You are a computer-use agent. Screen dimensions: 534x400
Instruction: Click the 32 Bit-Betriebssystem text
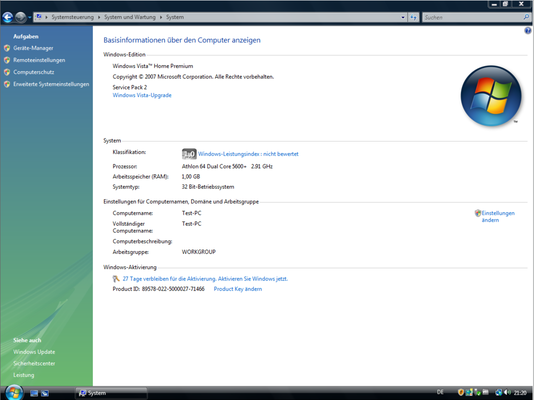(208, 187)
